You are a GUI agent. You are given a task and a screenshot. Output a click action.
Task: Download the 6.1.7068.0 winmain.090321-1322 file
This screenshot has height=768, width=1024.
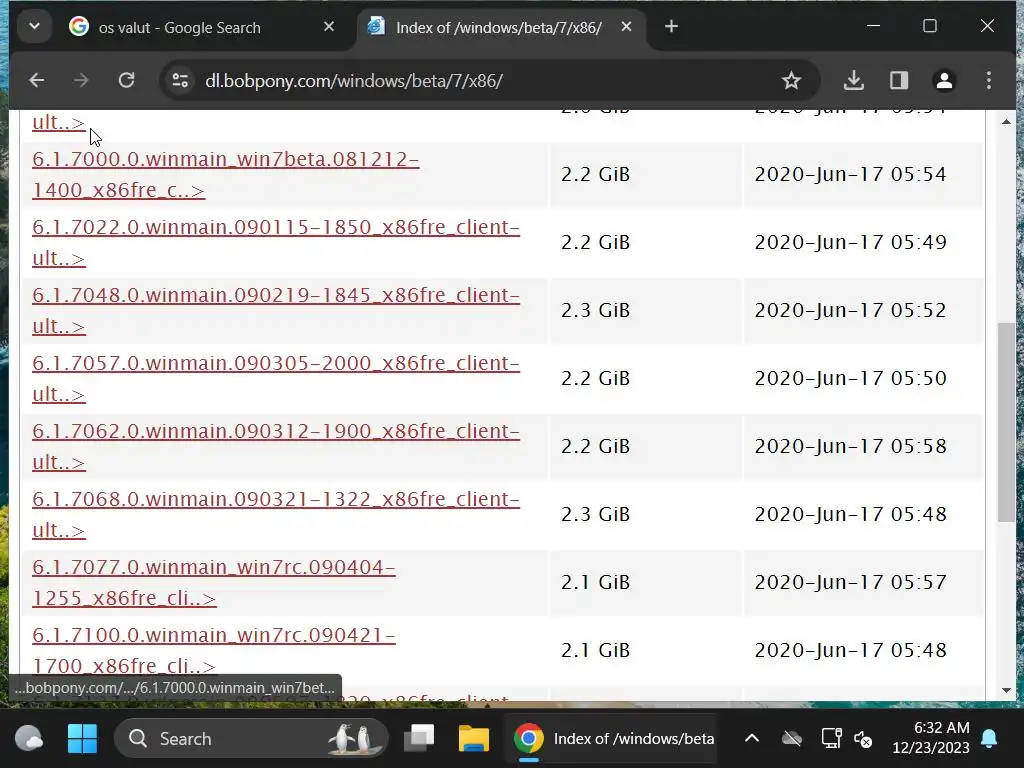(276, 514)
